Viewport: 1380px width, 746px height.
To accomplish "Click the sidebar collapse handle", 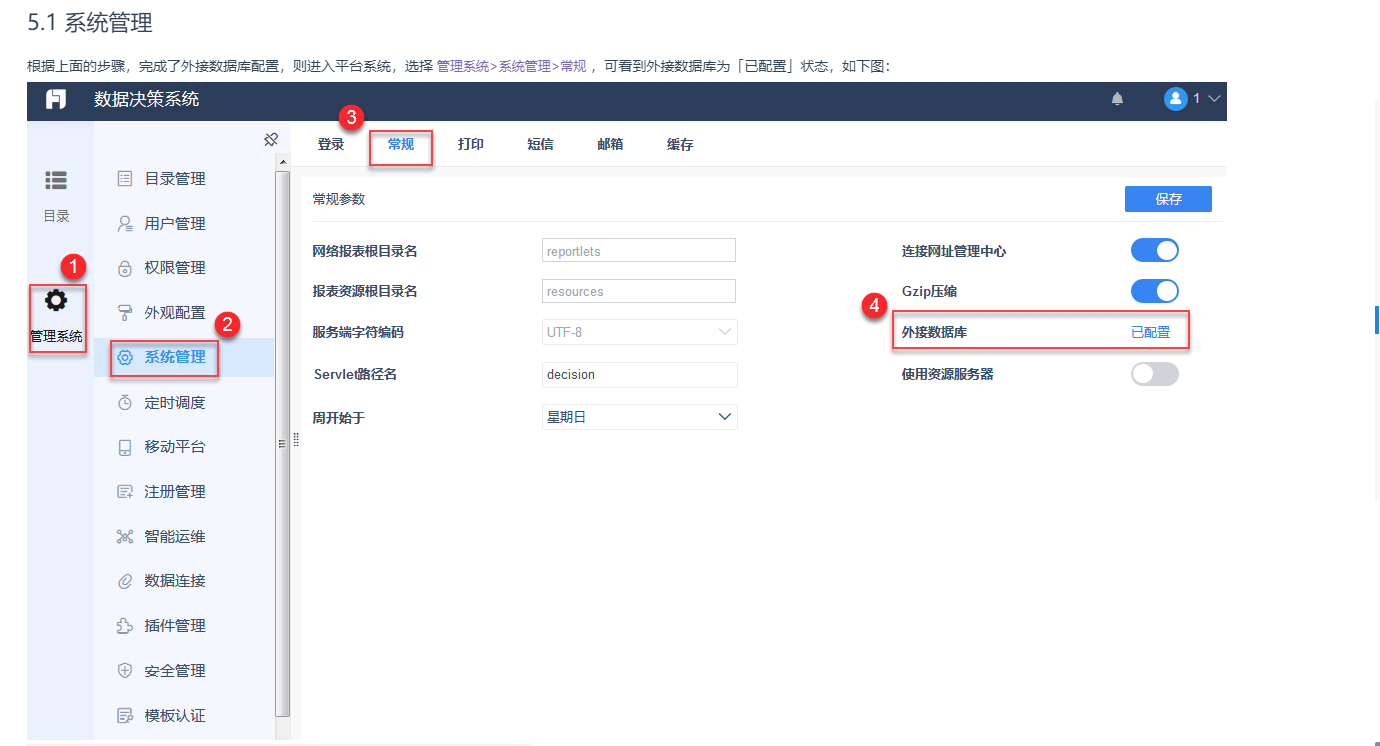I will (x=296, y=440).
